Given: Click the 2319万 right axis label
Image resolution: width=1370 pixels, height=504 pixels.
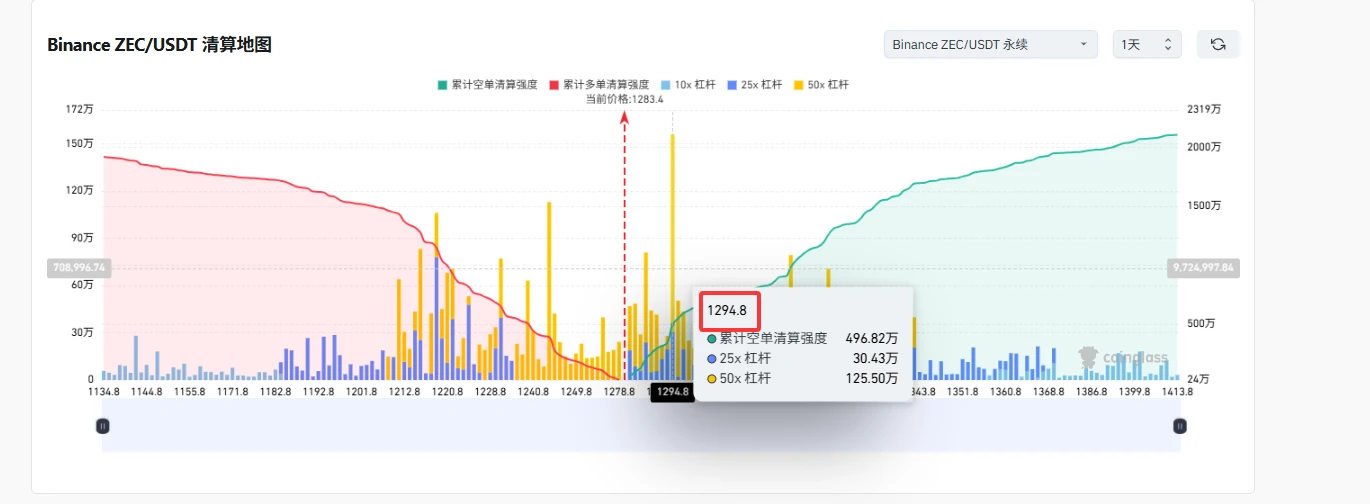Looking at the screenshot, I should tap(1203, 109).
